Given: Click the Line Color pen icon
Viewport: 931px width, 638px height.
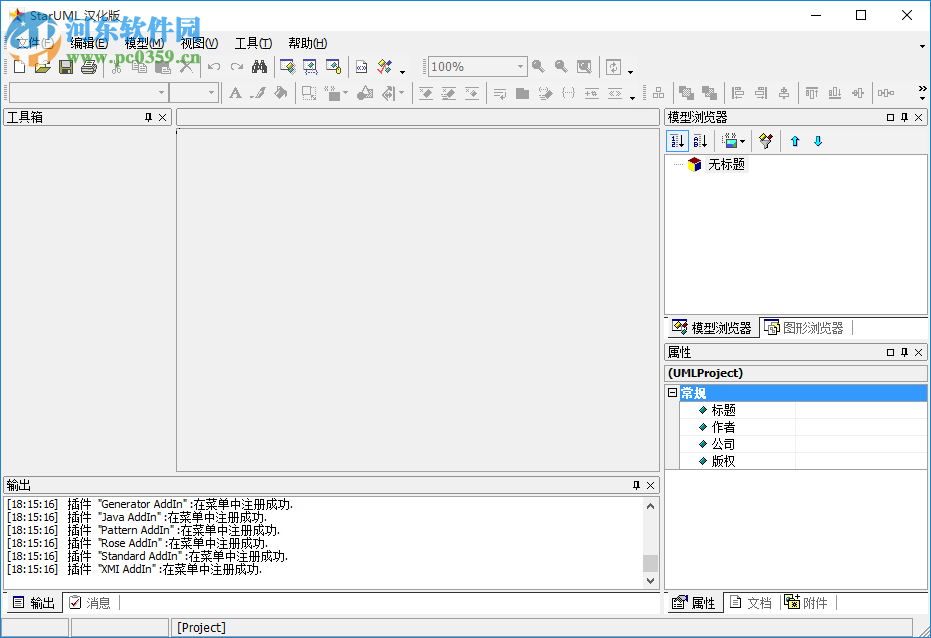Looking at the screenshot, I should pos(258,93).
